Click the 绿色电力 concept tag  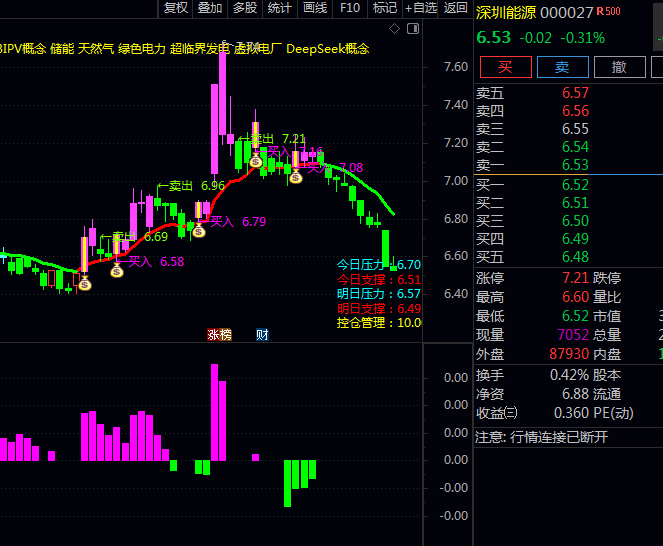coord(142,49)
